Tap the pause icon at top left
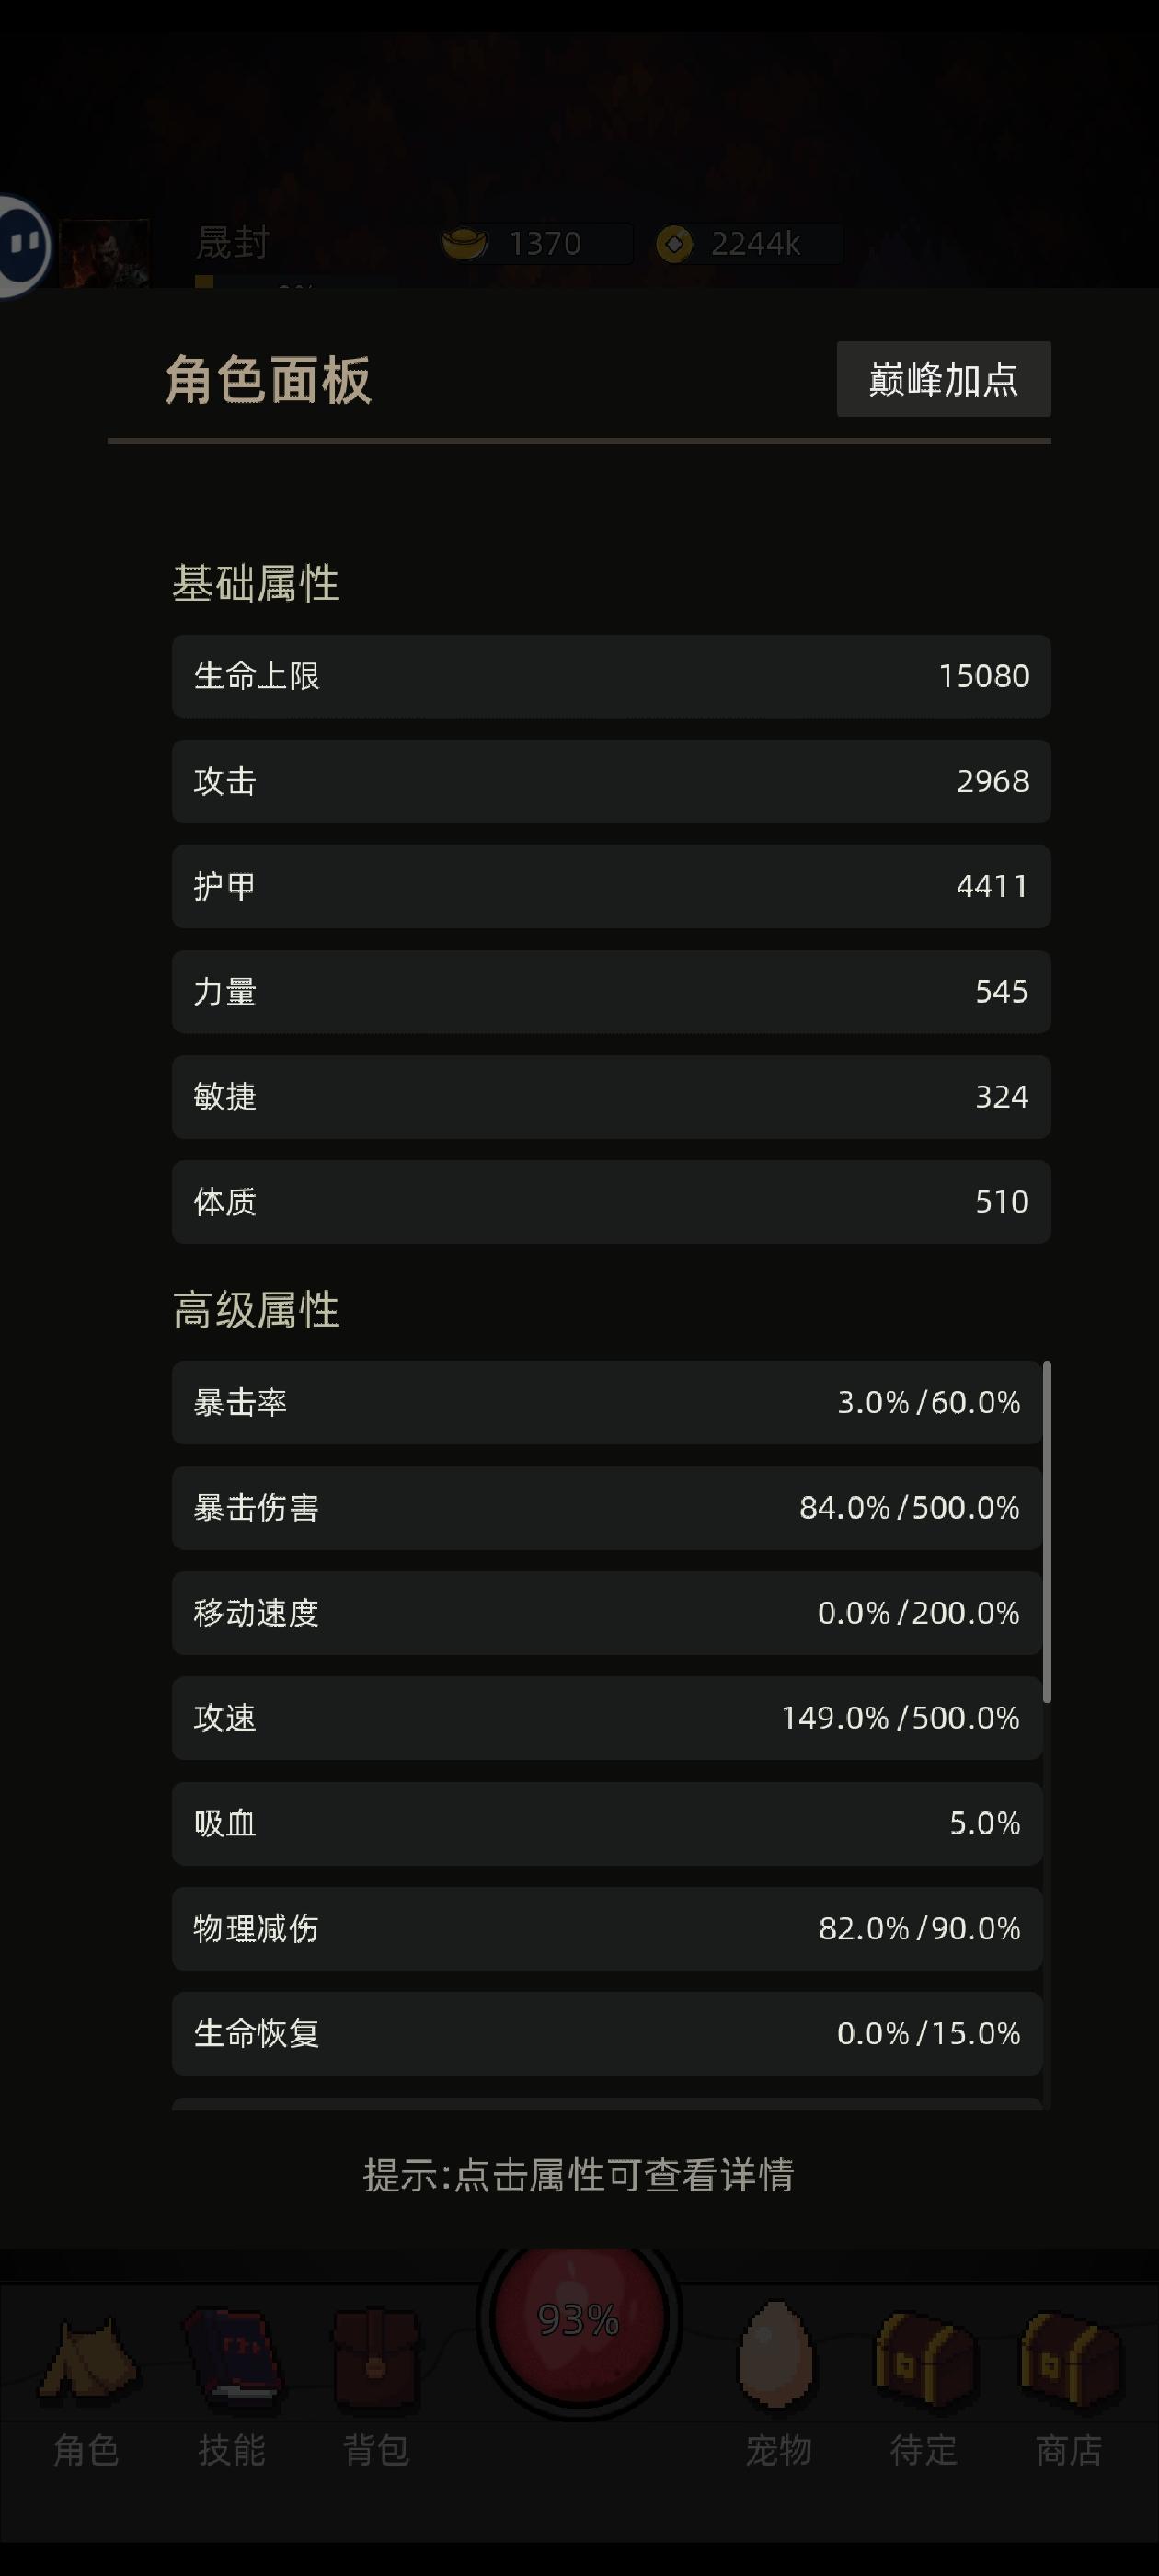 tap(22, 244)
